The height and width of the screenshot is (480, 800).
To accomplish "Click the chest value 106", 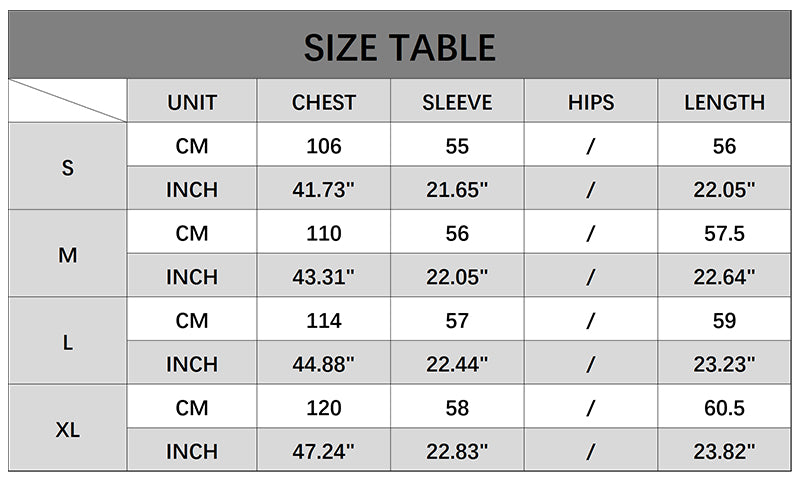I will [x=324, y=146].
